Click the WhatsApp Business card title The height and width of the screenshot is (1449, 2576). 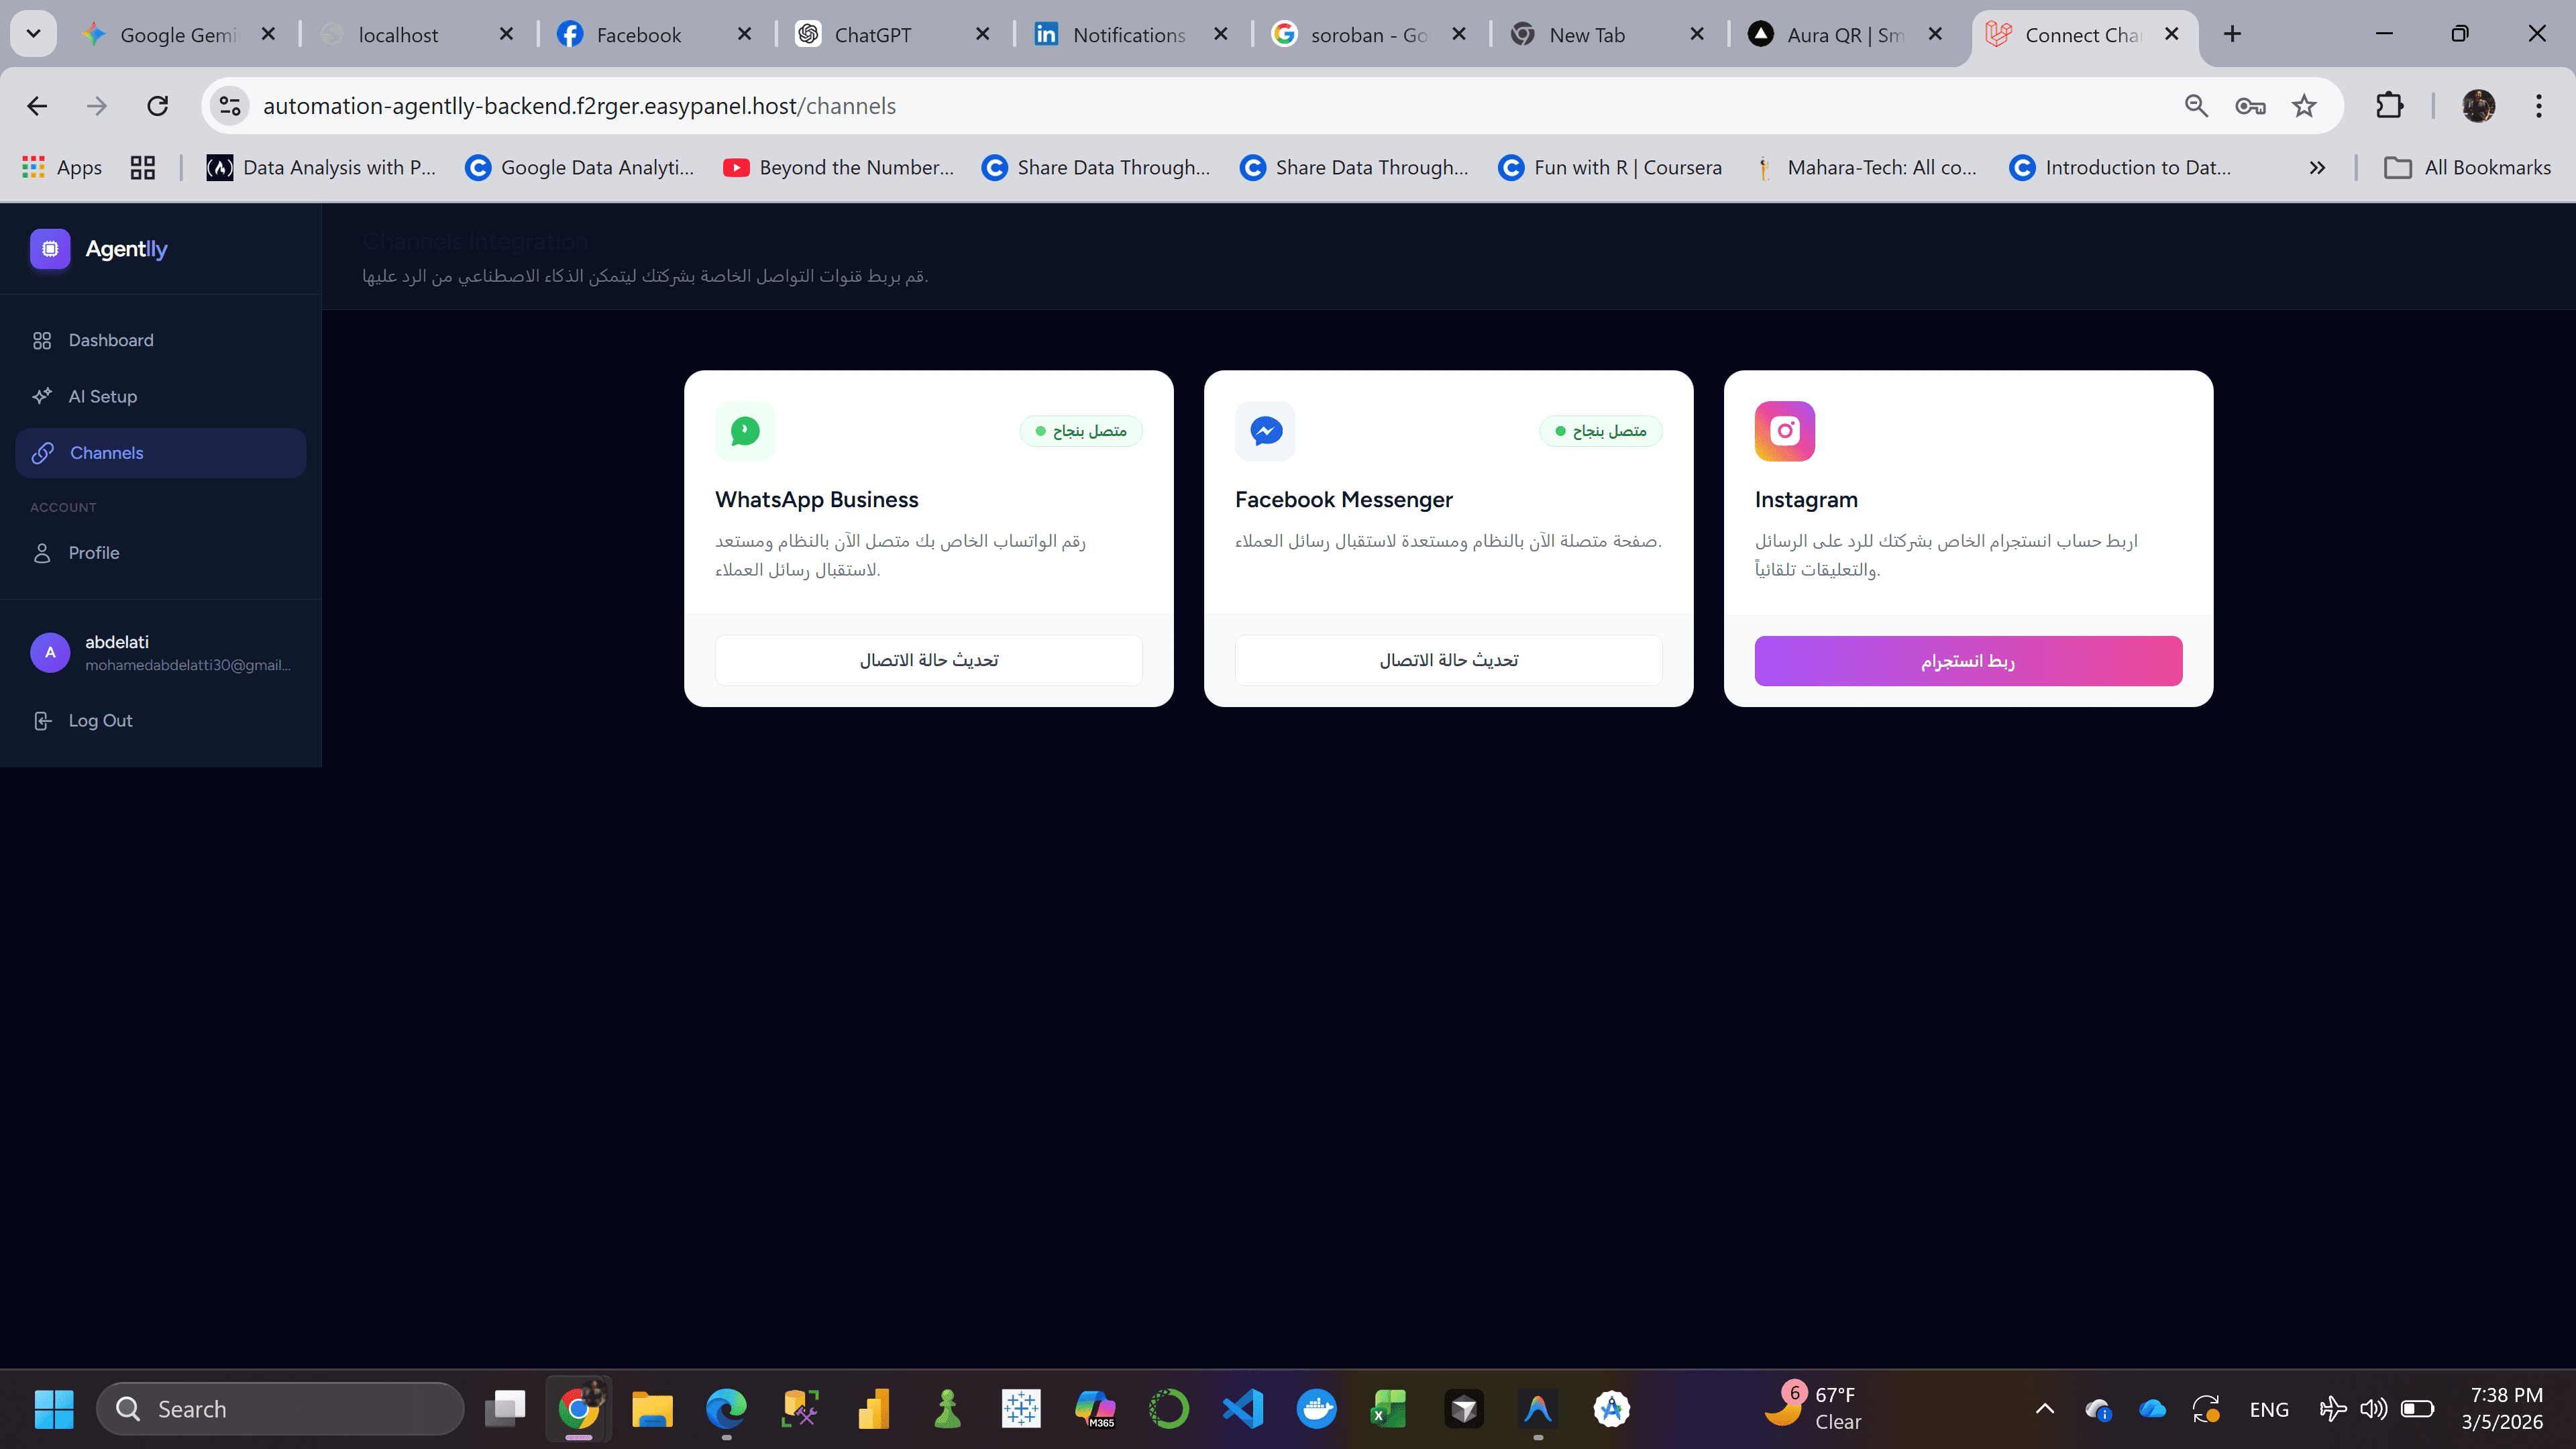(817, 499)
